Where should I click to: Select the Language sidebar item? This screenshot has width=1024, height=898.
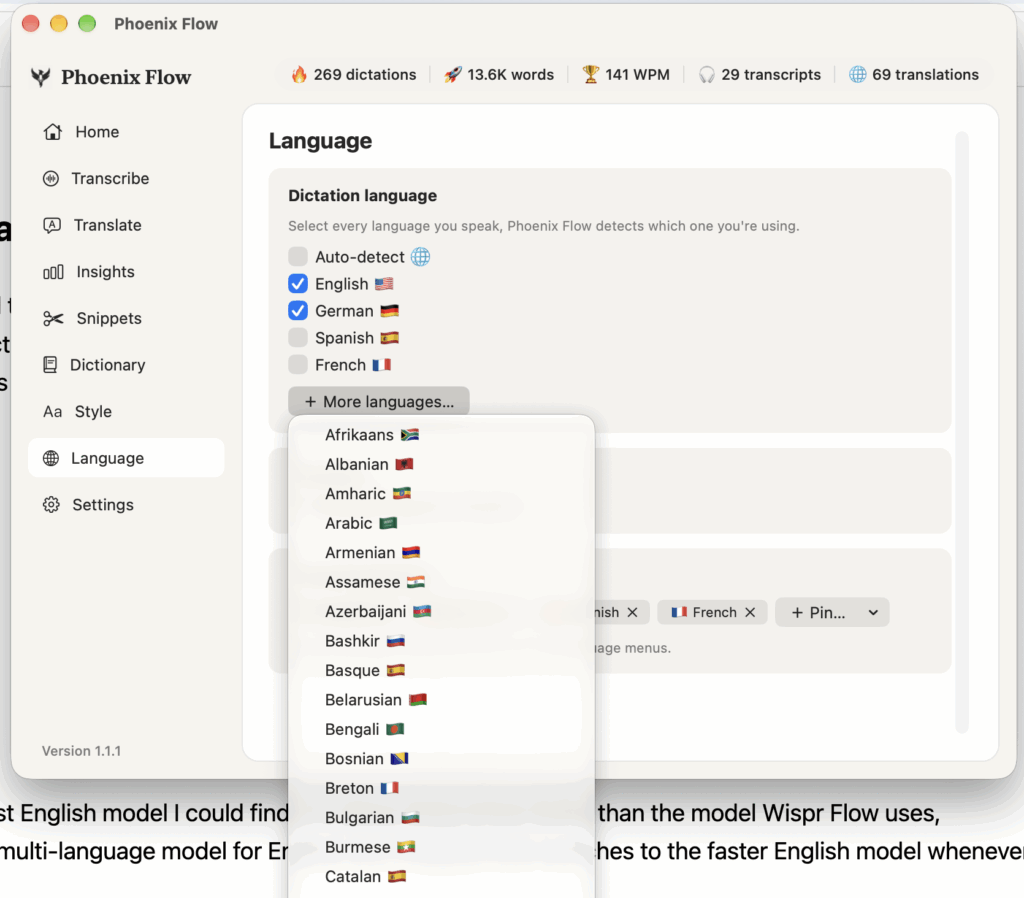point(126,458)
